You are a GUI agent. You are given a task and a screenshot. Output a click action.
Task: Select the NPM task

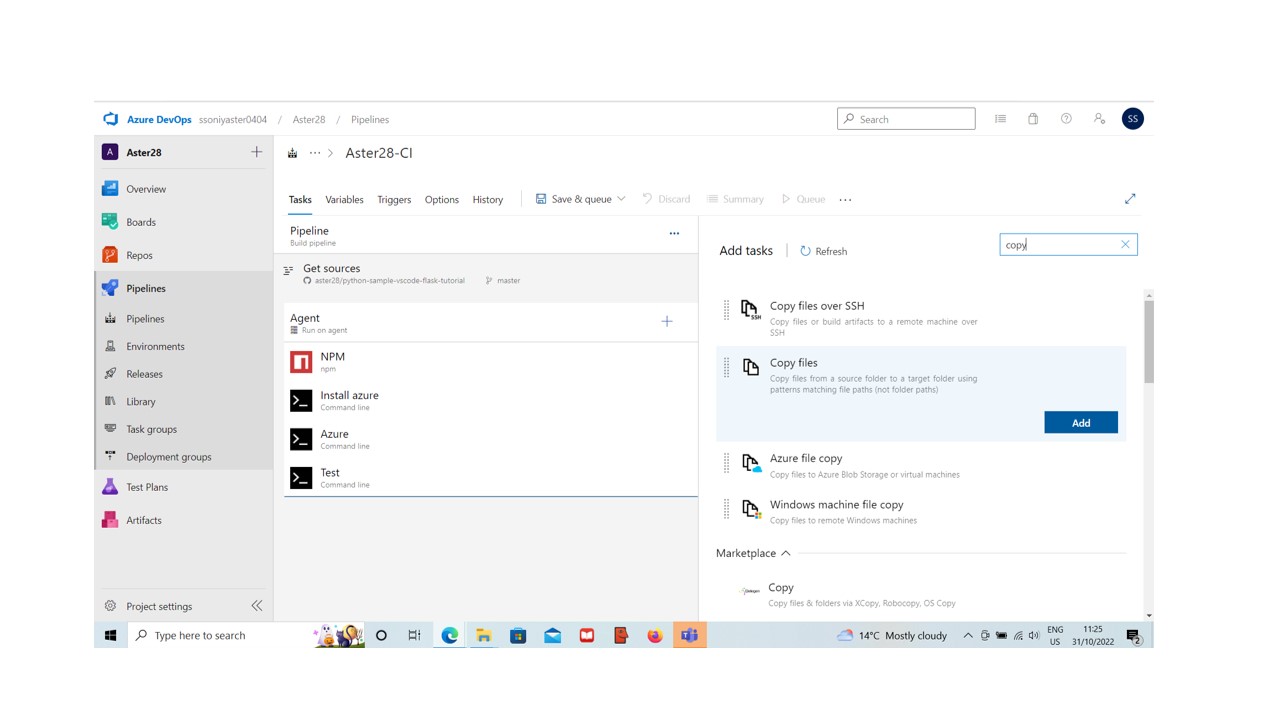tap(491, 361)
